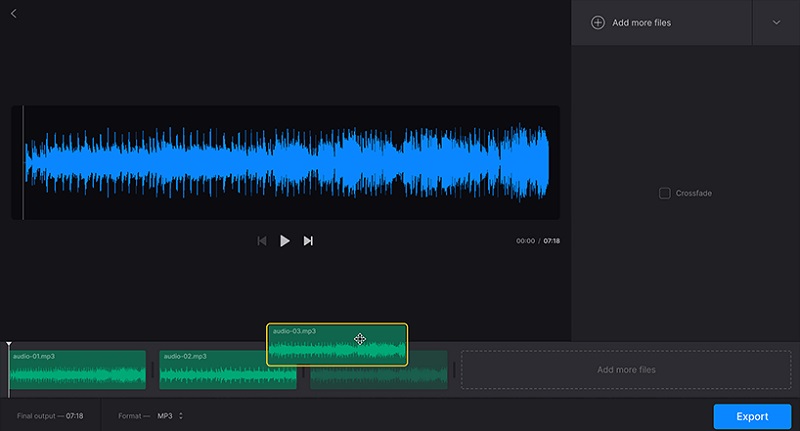This screenshot has height=431, width=800.
Task: Expand the chevron next to Add more files
Action: [776, 22]
